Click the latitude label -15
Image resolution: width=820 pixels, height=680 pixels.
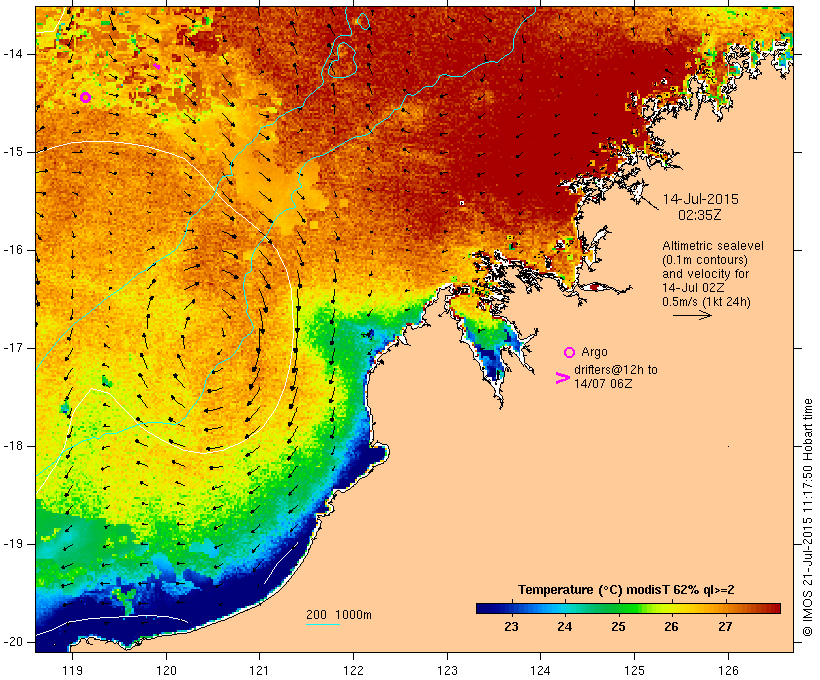point(13,152)
